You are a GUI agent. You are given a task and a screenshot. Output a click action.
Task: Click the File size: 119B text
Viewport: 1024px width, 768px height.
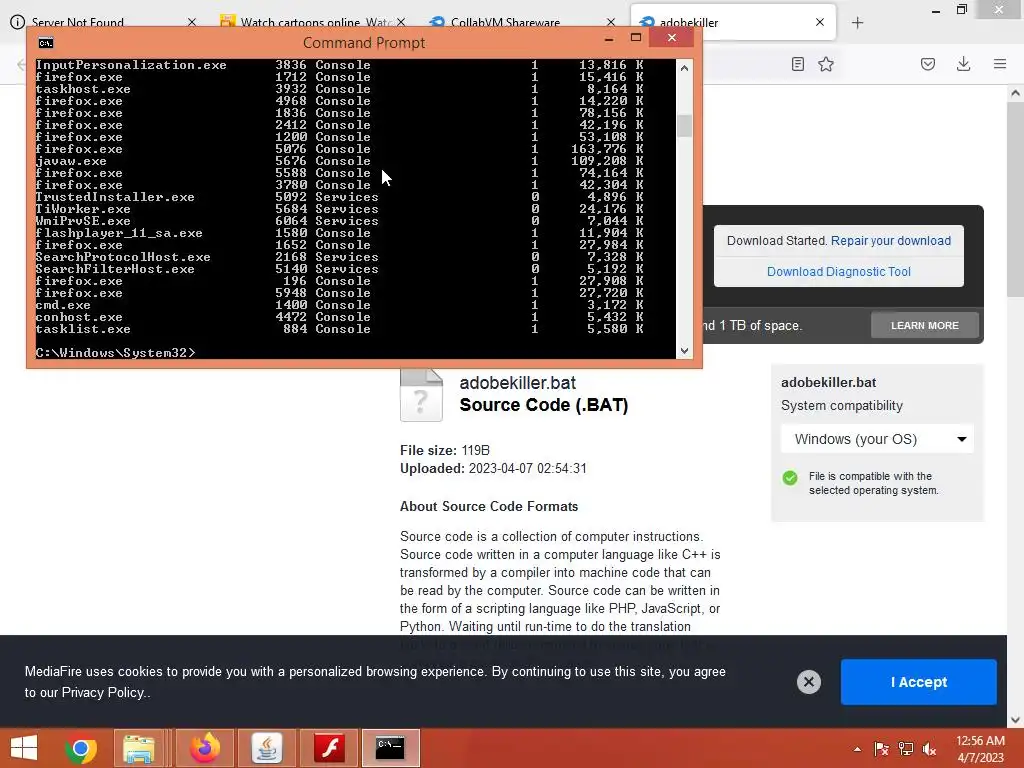coord(445,450)
